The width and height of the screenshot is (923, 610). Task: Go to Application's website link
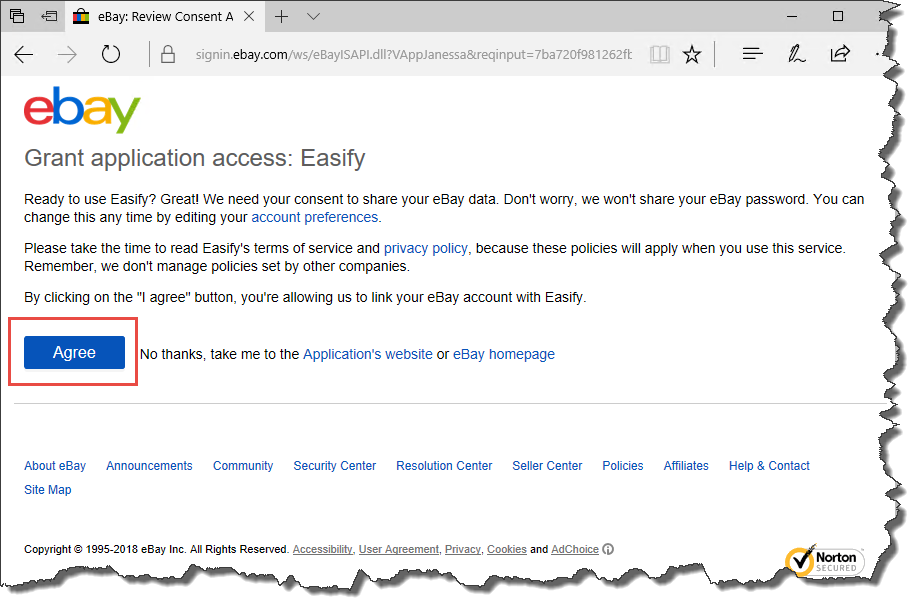click(367, 354)
